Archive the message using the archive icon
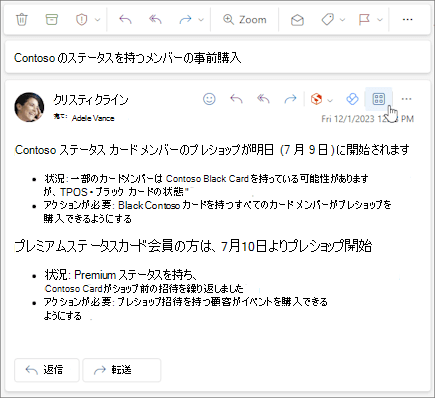The height and width of the screenshot is (398, 435). coord(51,19)
